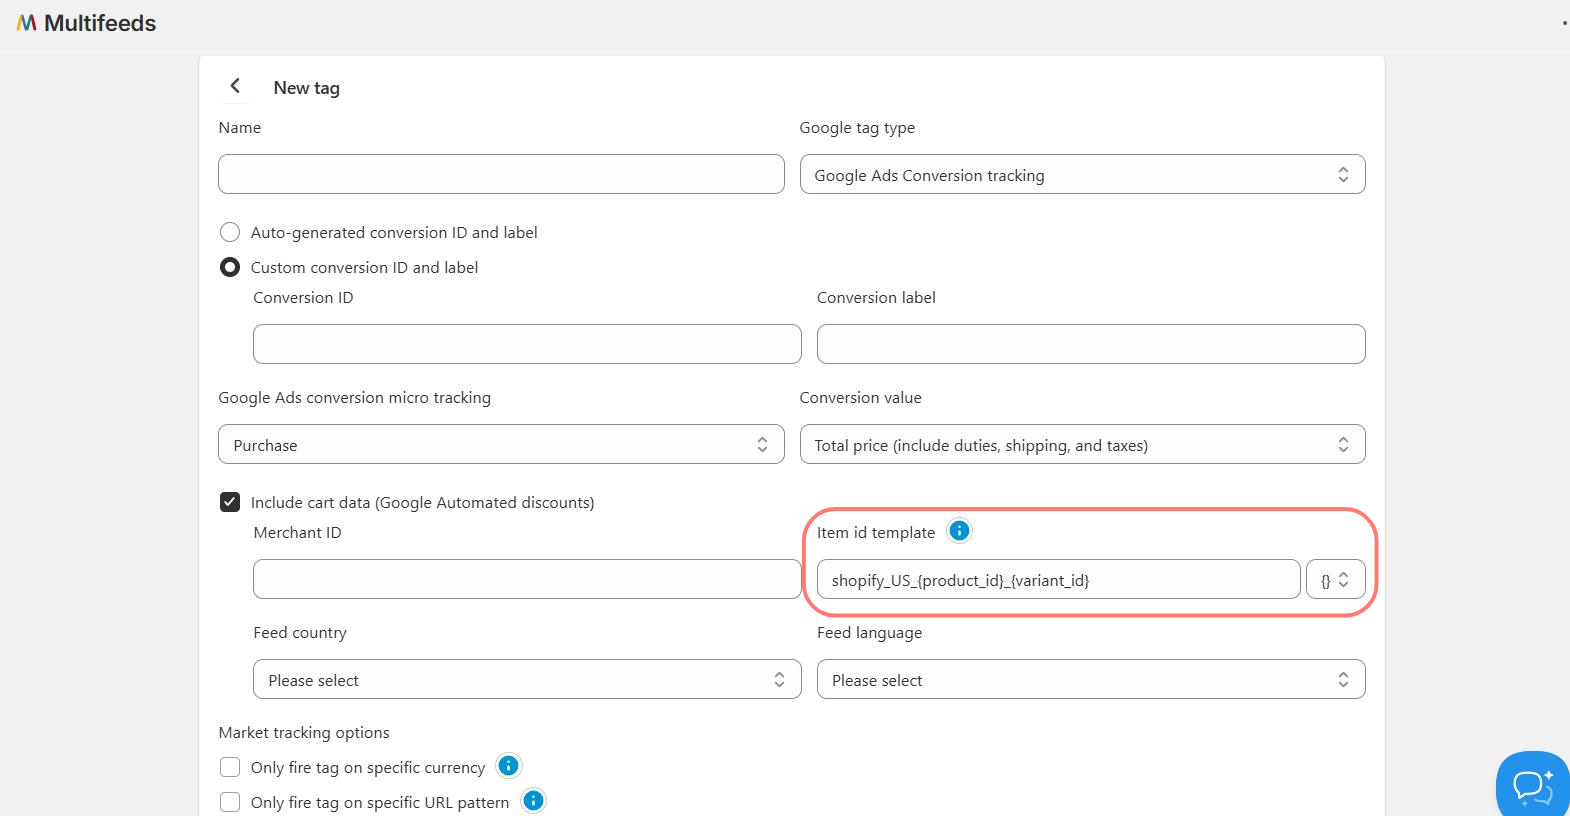Edit the Item id template field

click(x=1058, y=580)
